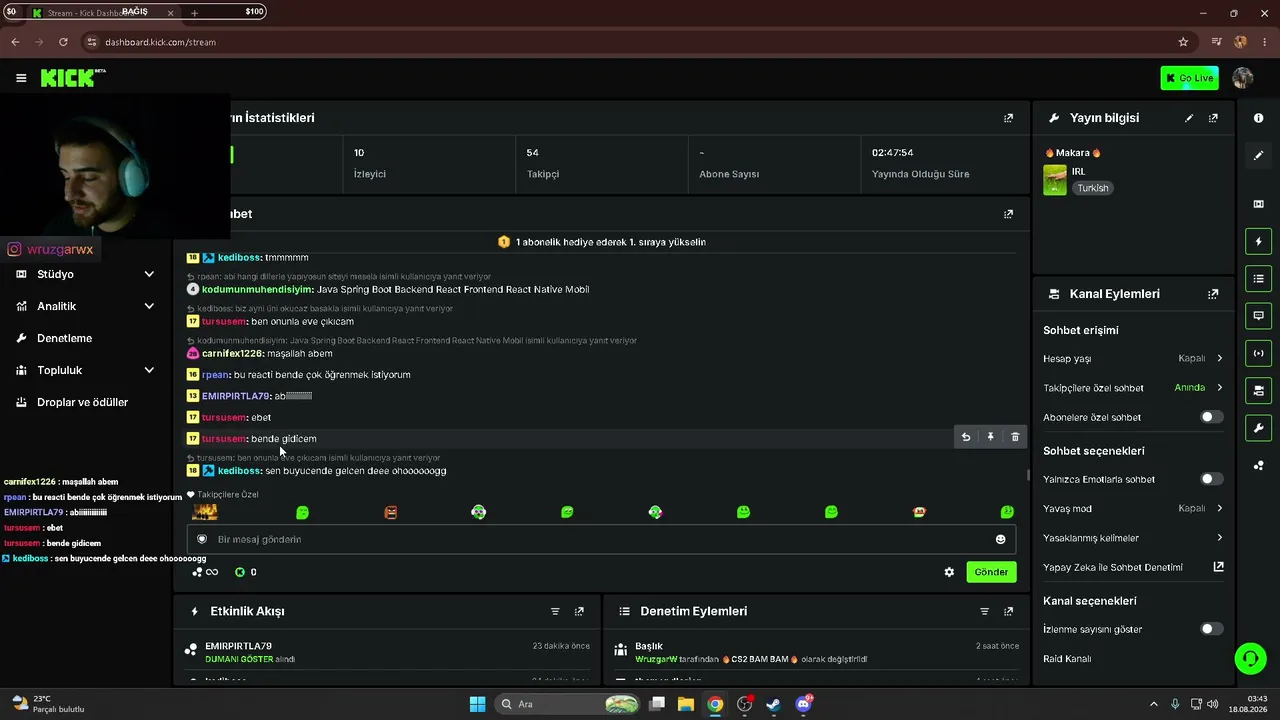The height and width of the screenshot is (720, 1280).
Task: Open Windows Start menu
Action: pos(478,704)
